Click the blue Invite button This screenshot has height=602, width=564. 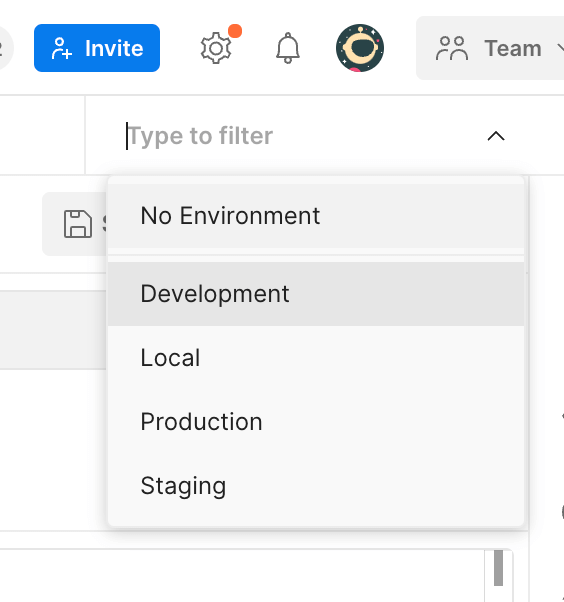(97, 48)
